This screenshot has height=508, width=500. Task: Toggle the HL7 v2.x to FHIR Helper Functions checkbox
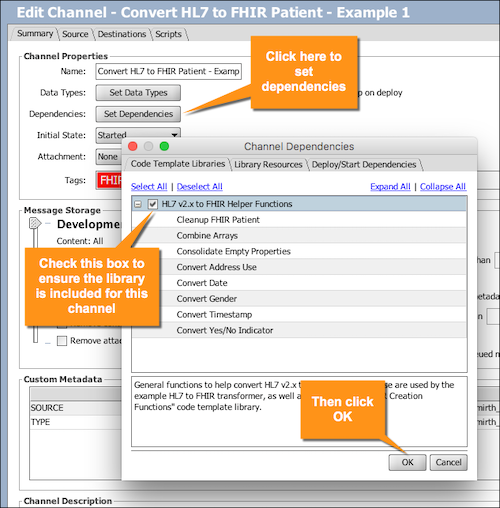152,204
